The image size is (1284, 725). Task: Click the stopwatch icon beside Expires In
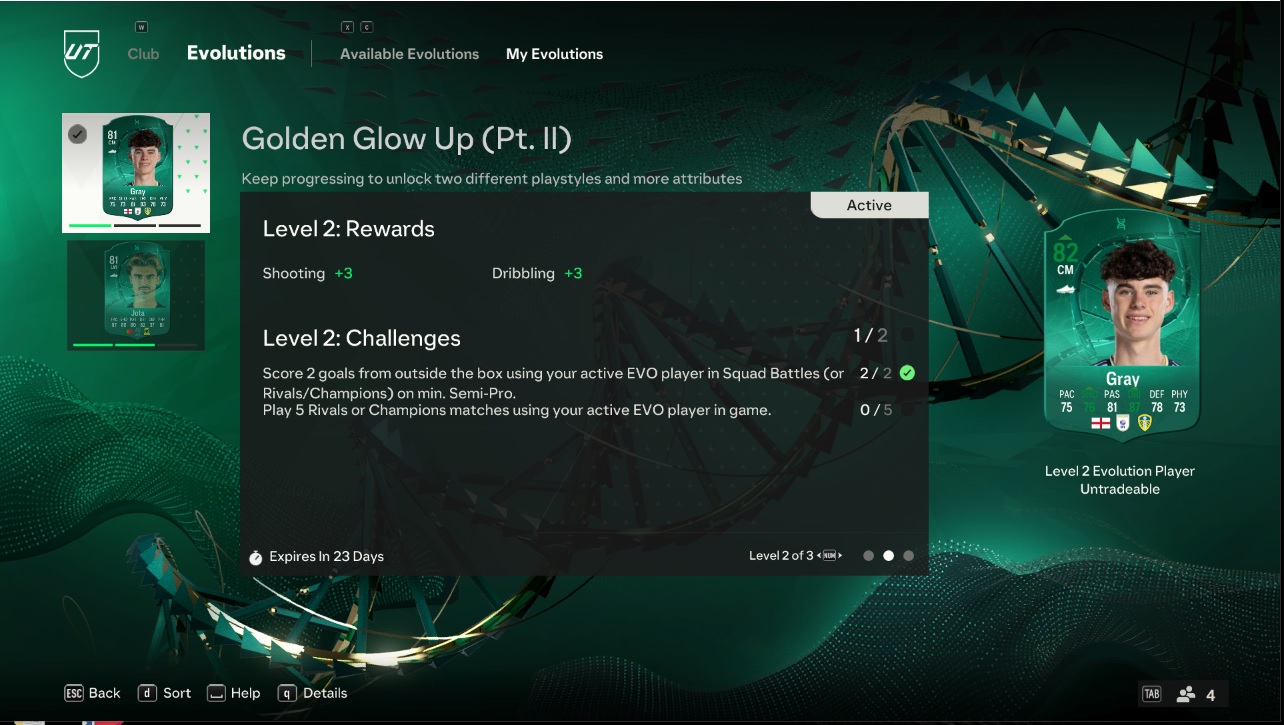point(255,557)
